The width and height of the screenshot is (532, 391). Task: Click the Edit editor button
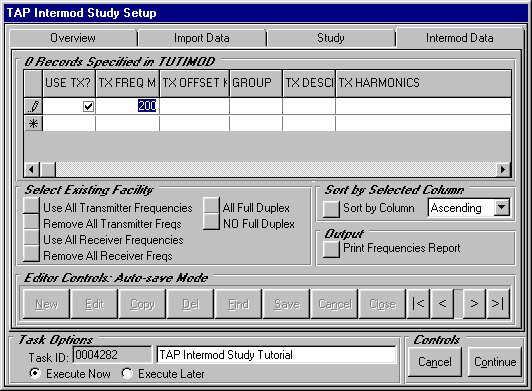(94, 303)
